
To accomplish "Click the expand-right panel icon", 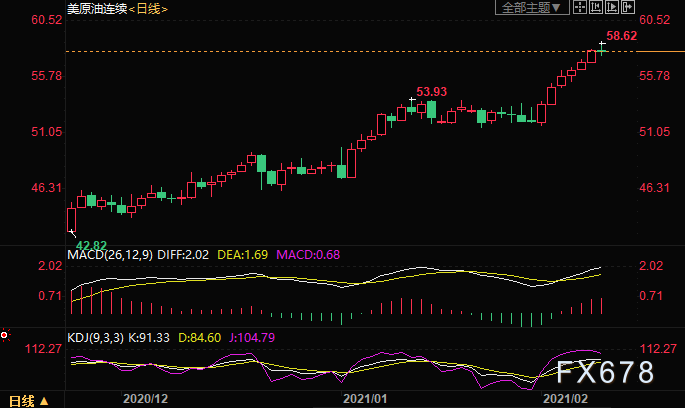I will (628, 7).
